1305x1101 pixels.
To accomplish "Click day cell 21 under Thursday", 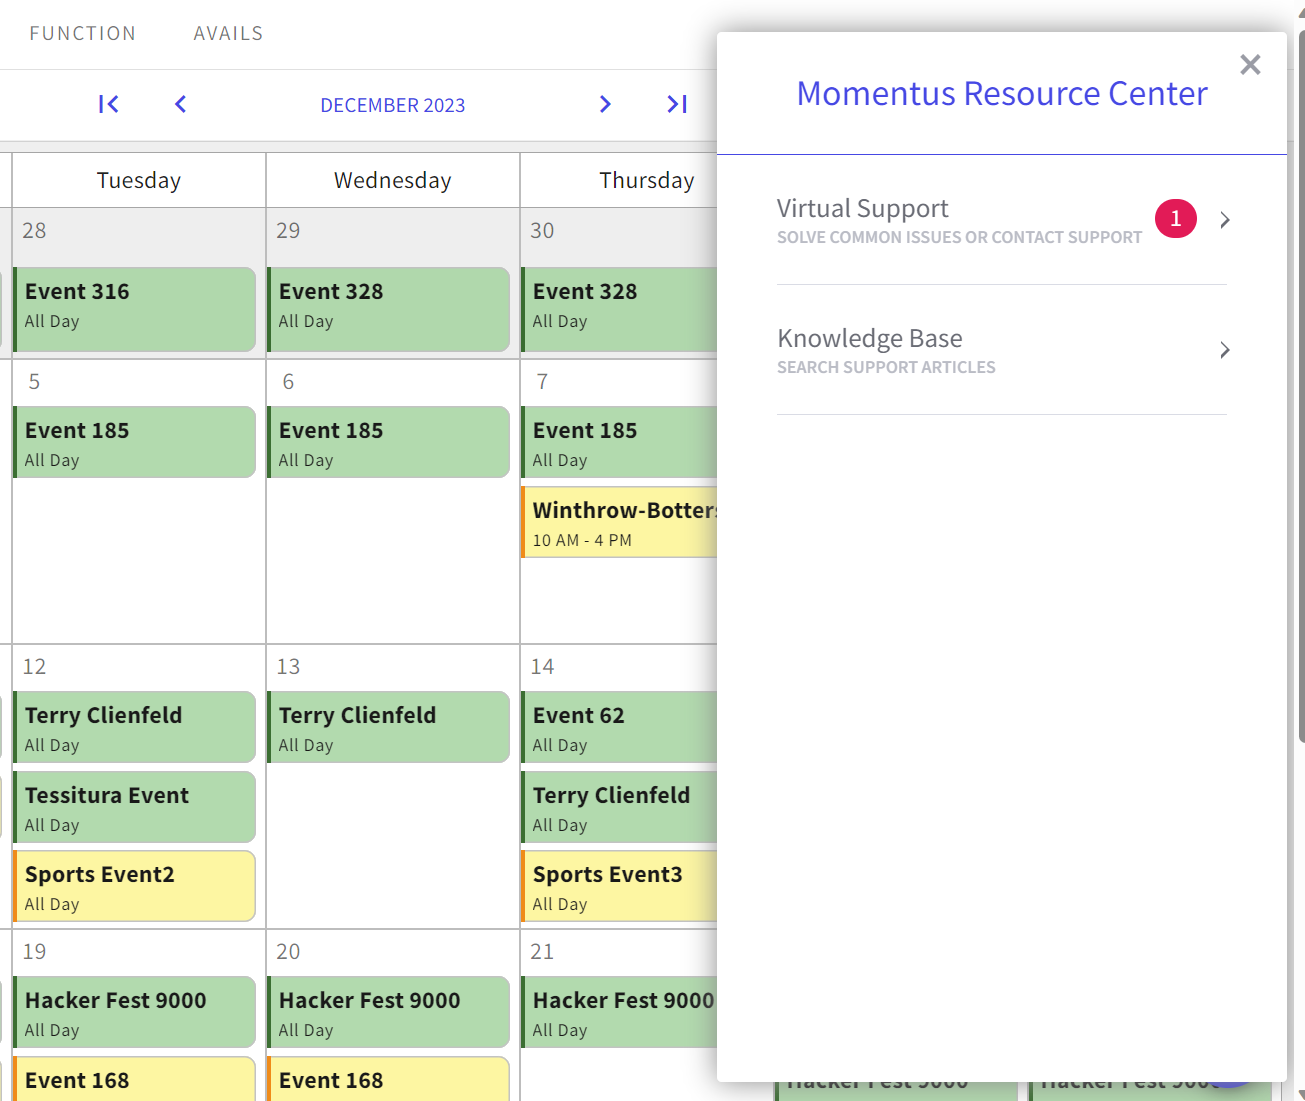I will [x=542, y=951].
